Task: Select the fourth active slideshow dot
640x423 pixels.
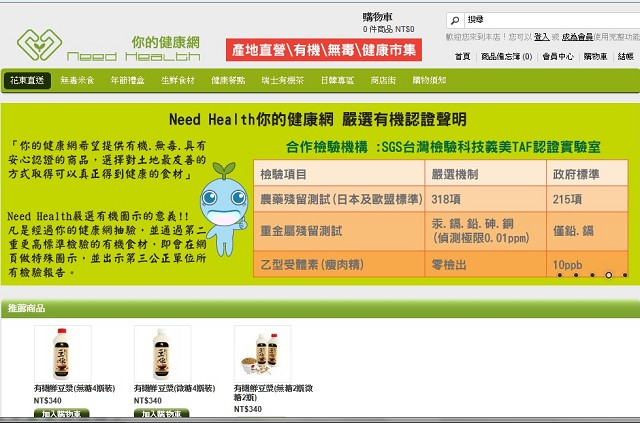Action: tap(609, 275)
